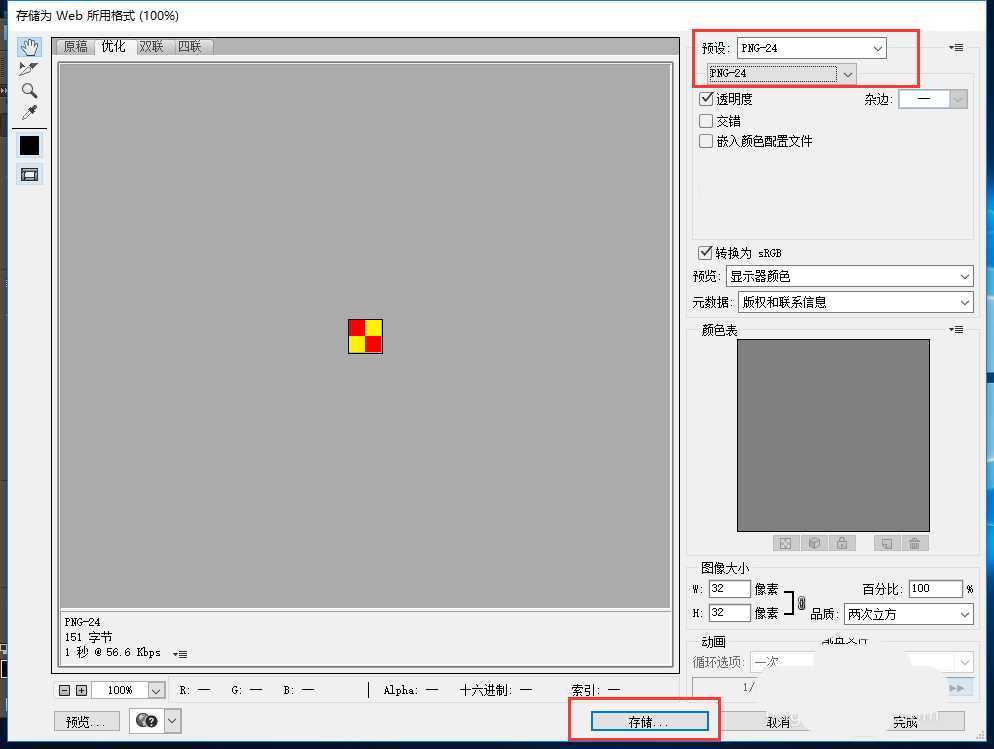Open the 品质 quality dropdown
The height and width of the screenshot is (749, 994).
[908, 614]
